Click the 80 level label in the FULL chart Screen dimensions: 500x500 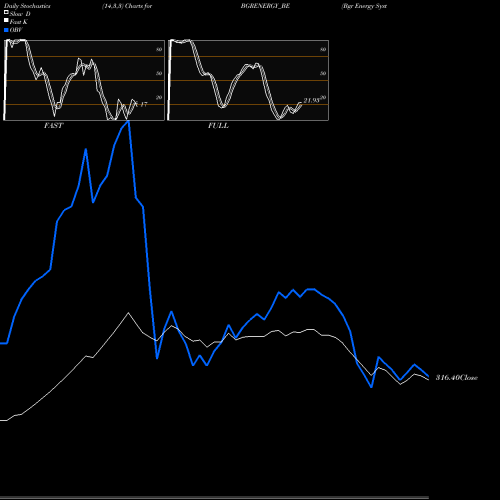pyautogui.click(x=323, y=49)
